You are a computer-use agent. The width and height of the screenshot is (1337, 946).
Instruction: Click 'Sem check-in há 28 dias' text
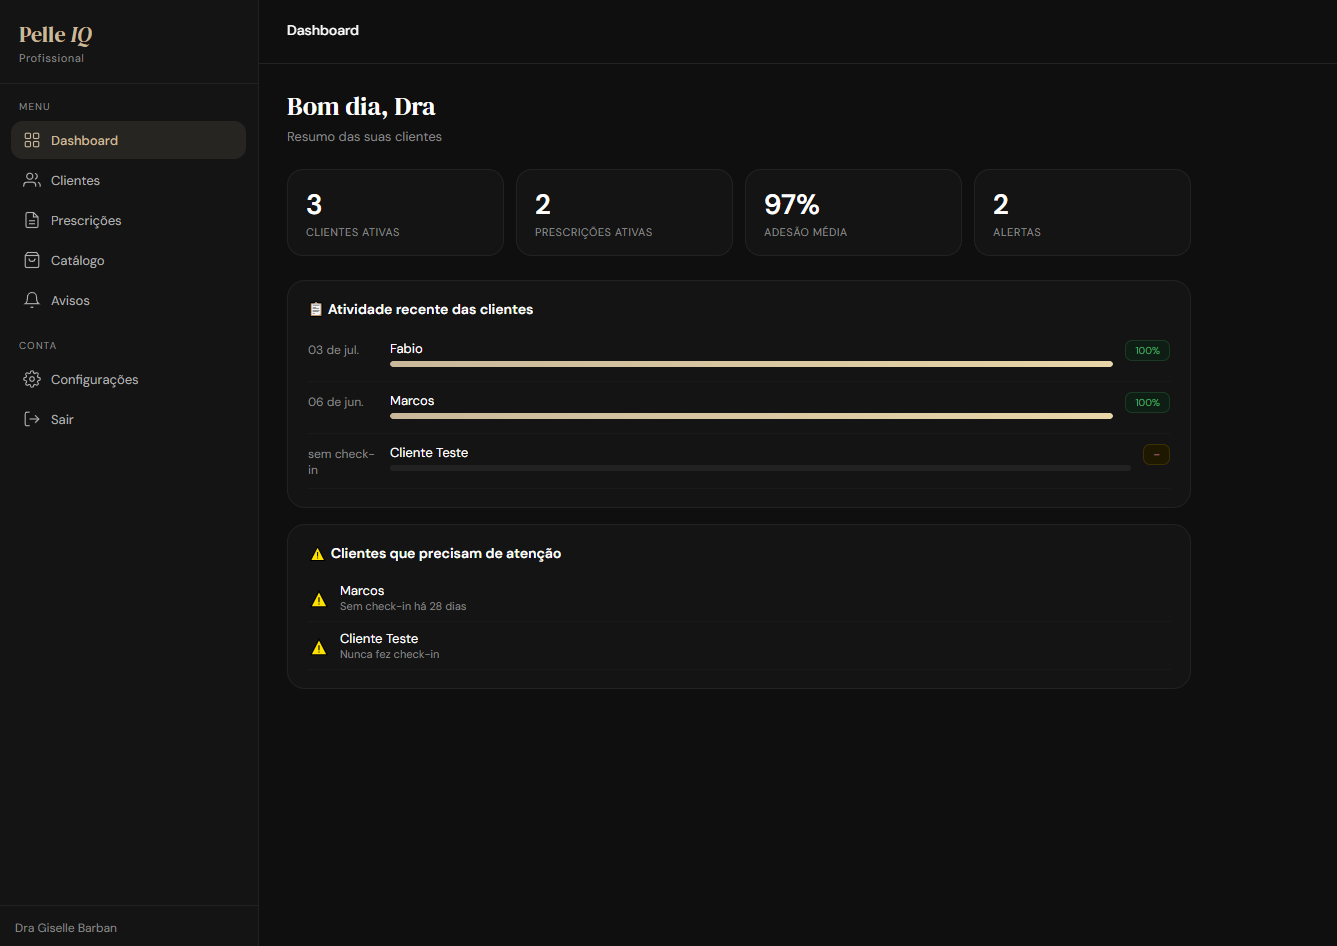tap(403, 606)
